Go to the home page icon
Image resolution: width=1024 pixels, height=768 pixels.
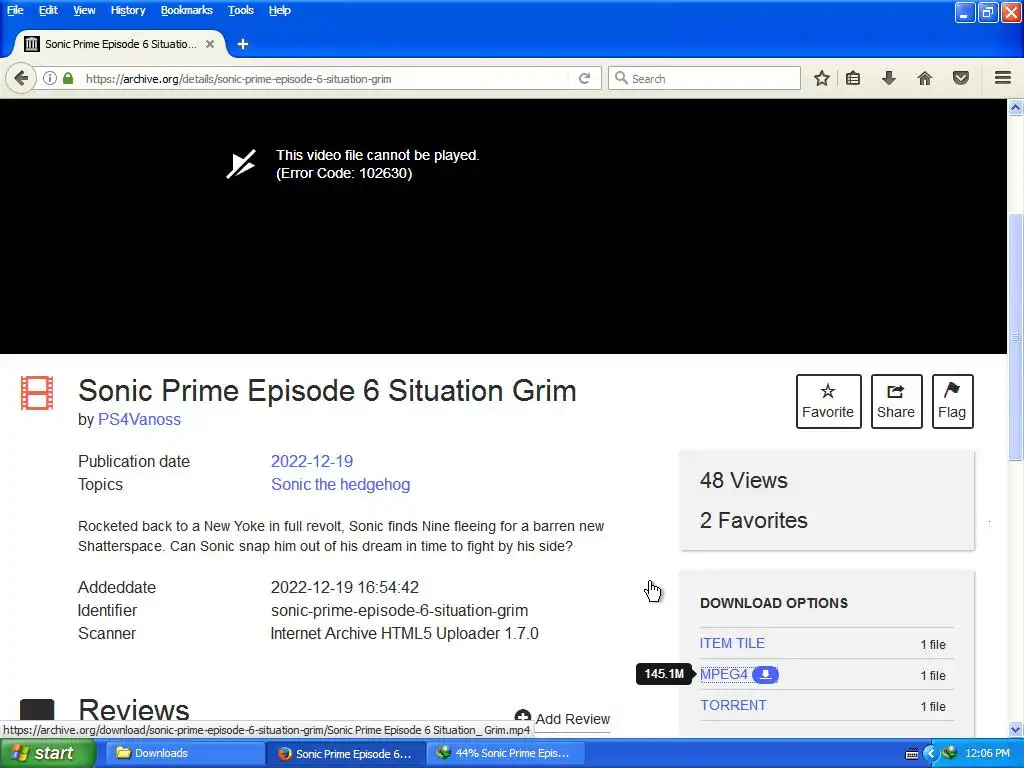(x=925, y=78)
